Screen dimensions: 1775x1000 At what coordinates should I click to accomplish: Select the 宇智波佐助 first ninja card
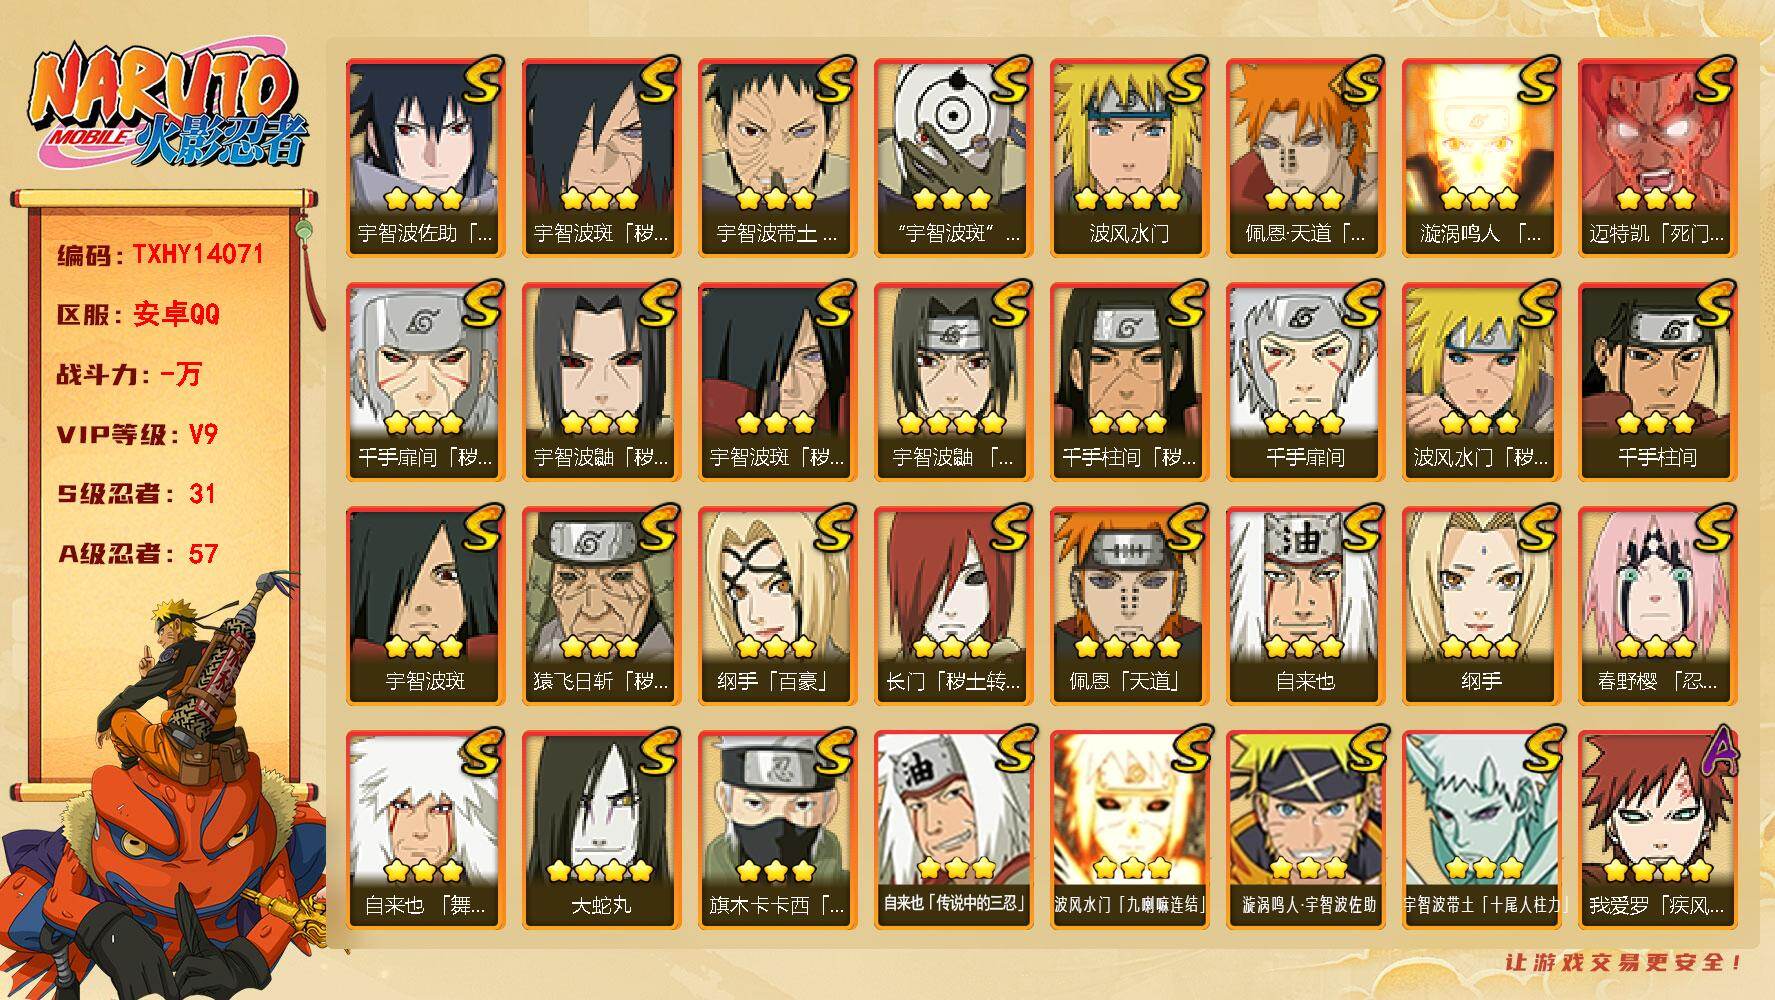[425, 157]
